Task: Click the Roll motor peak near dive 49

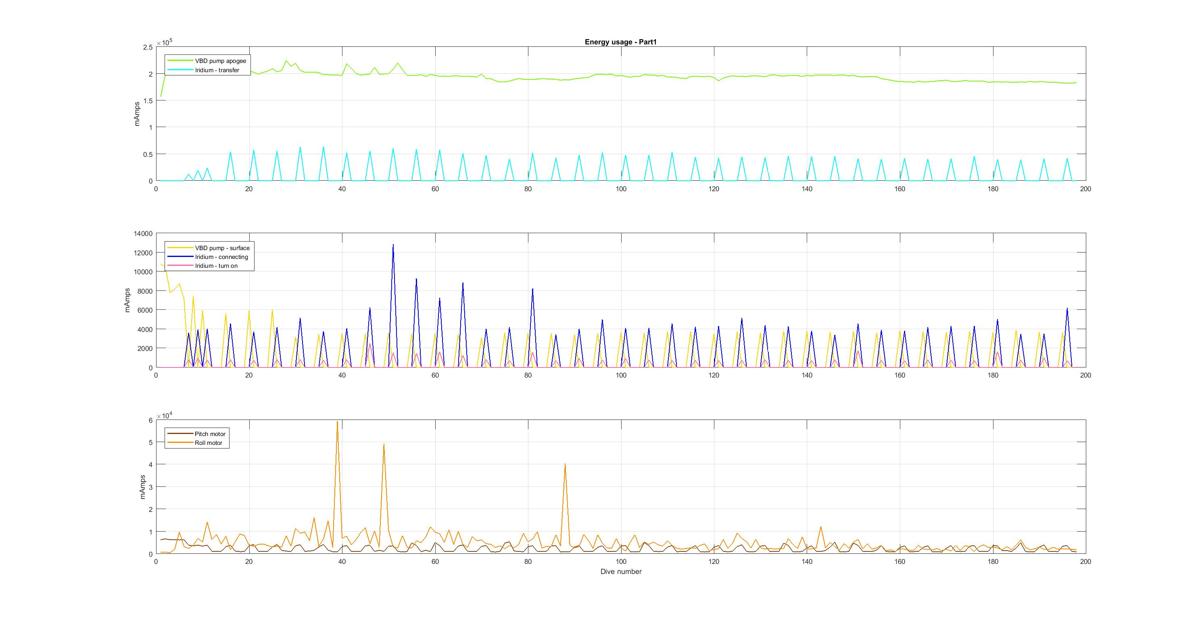Action: tap(384, 445)
